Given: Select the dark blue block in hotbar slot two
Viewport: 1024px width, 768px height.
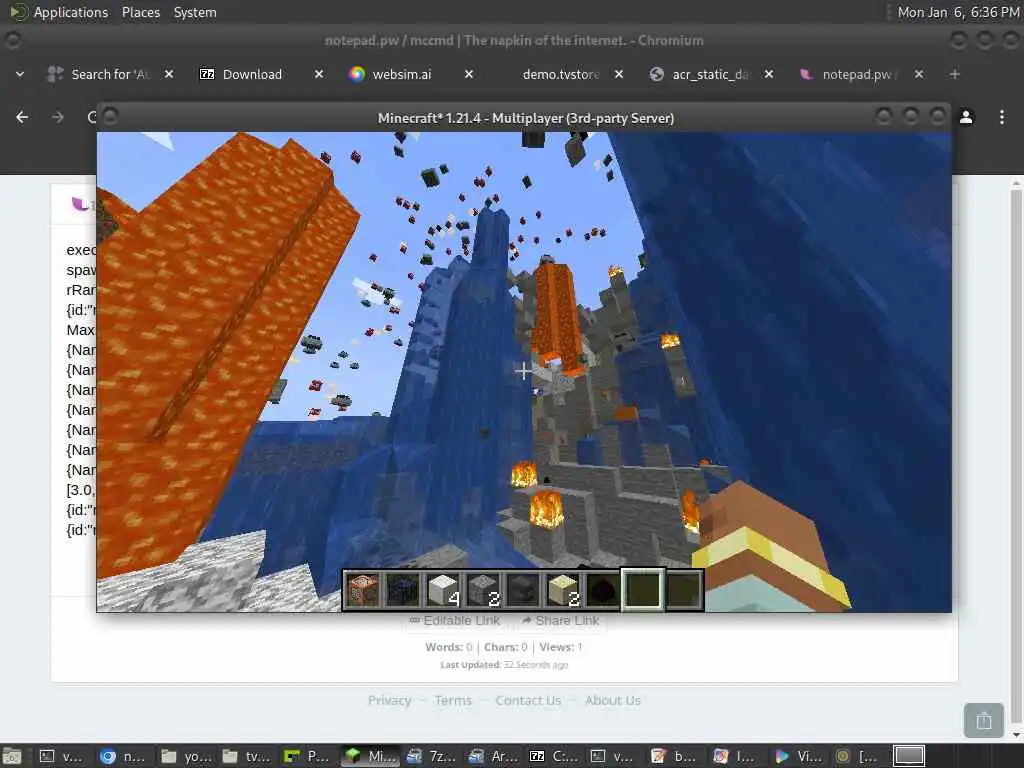Looking at the screenshot, I should (x=402, y=590).
